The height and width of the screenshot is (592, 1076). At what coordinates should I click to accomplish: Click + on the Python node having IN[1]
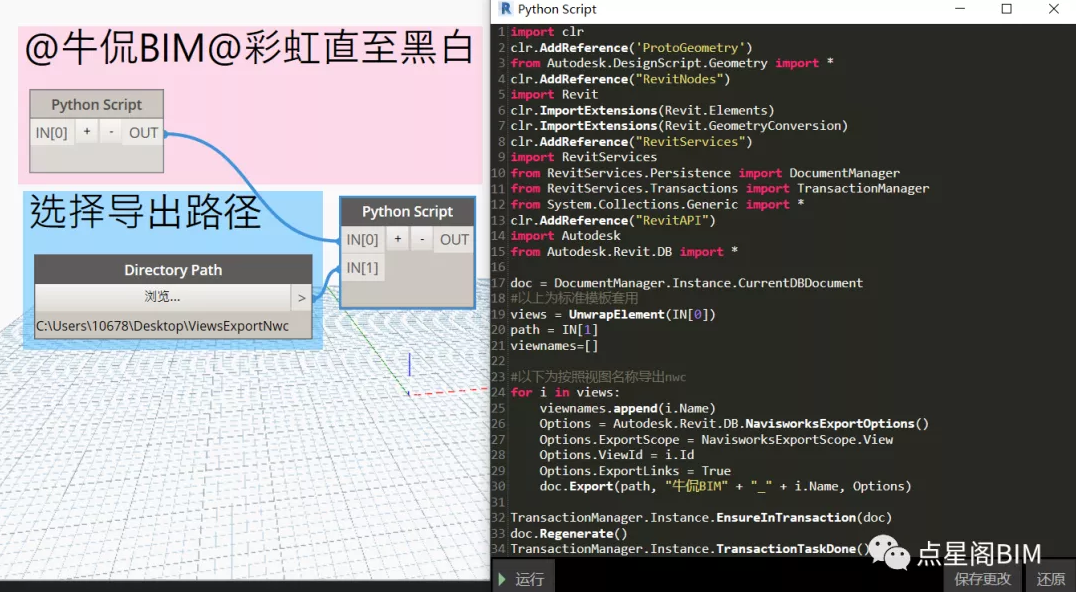click(x=398, y=239)
